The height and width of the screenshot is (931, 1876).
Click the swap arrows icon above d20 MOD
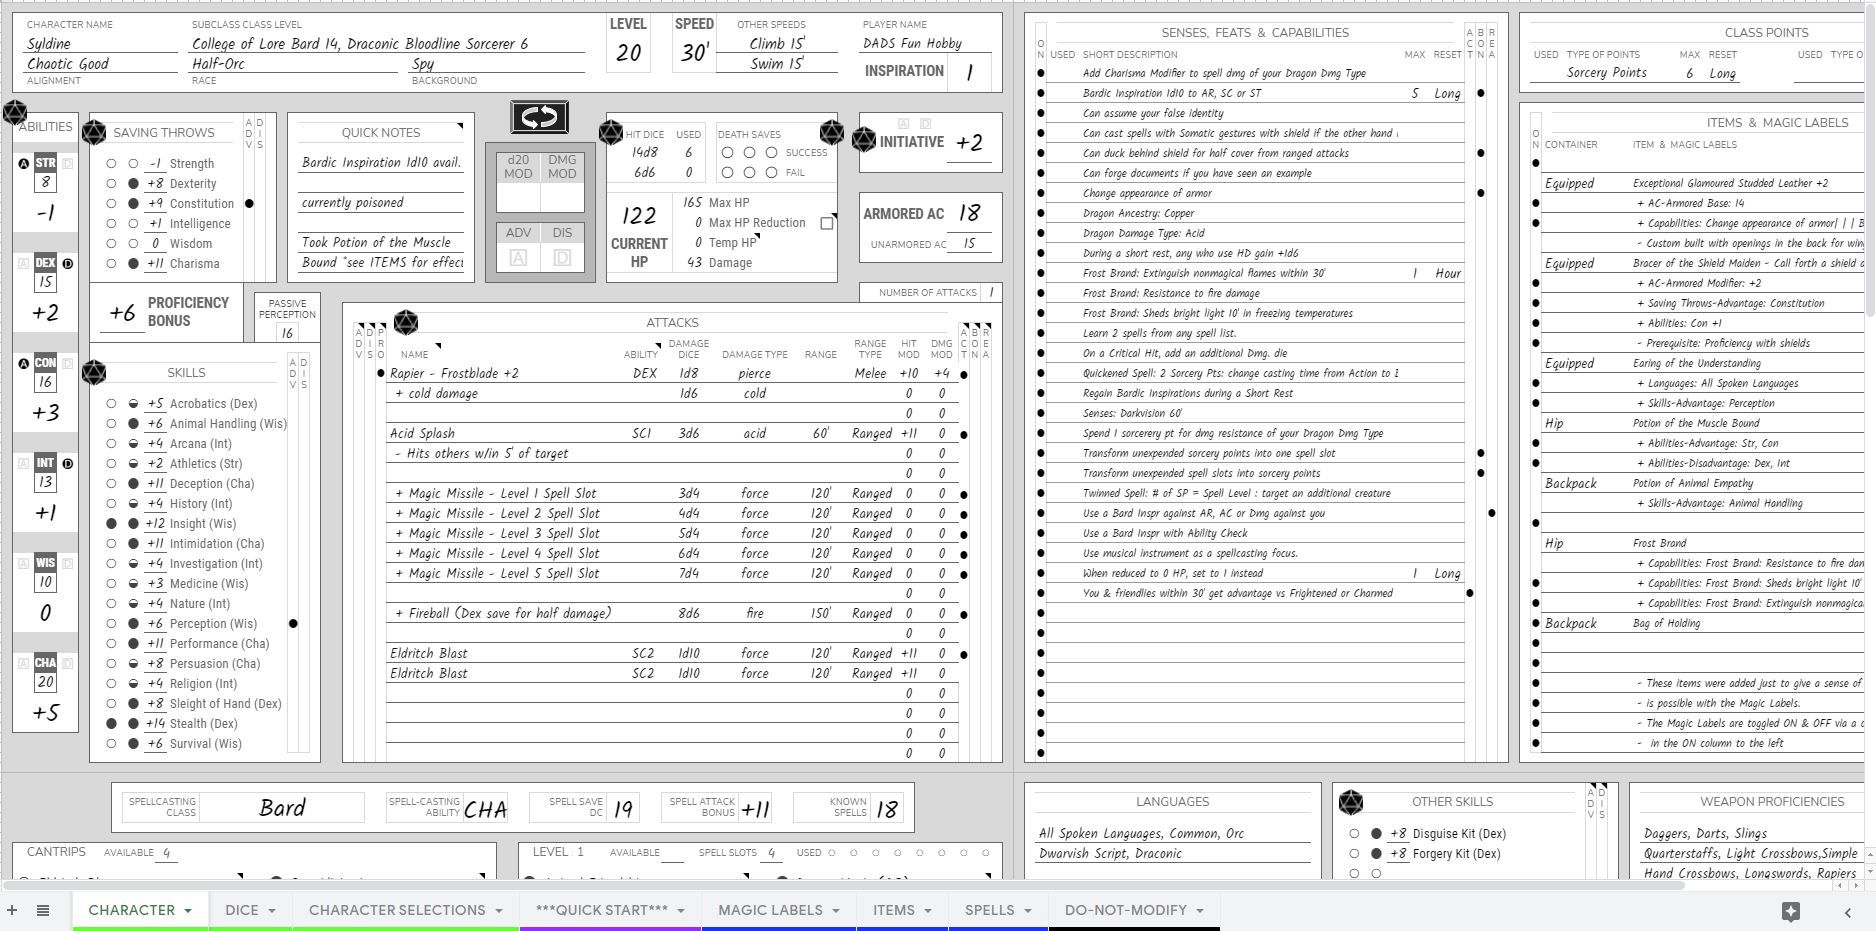click(x=541, y=117)
